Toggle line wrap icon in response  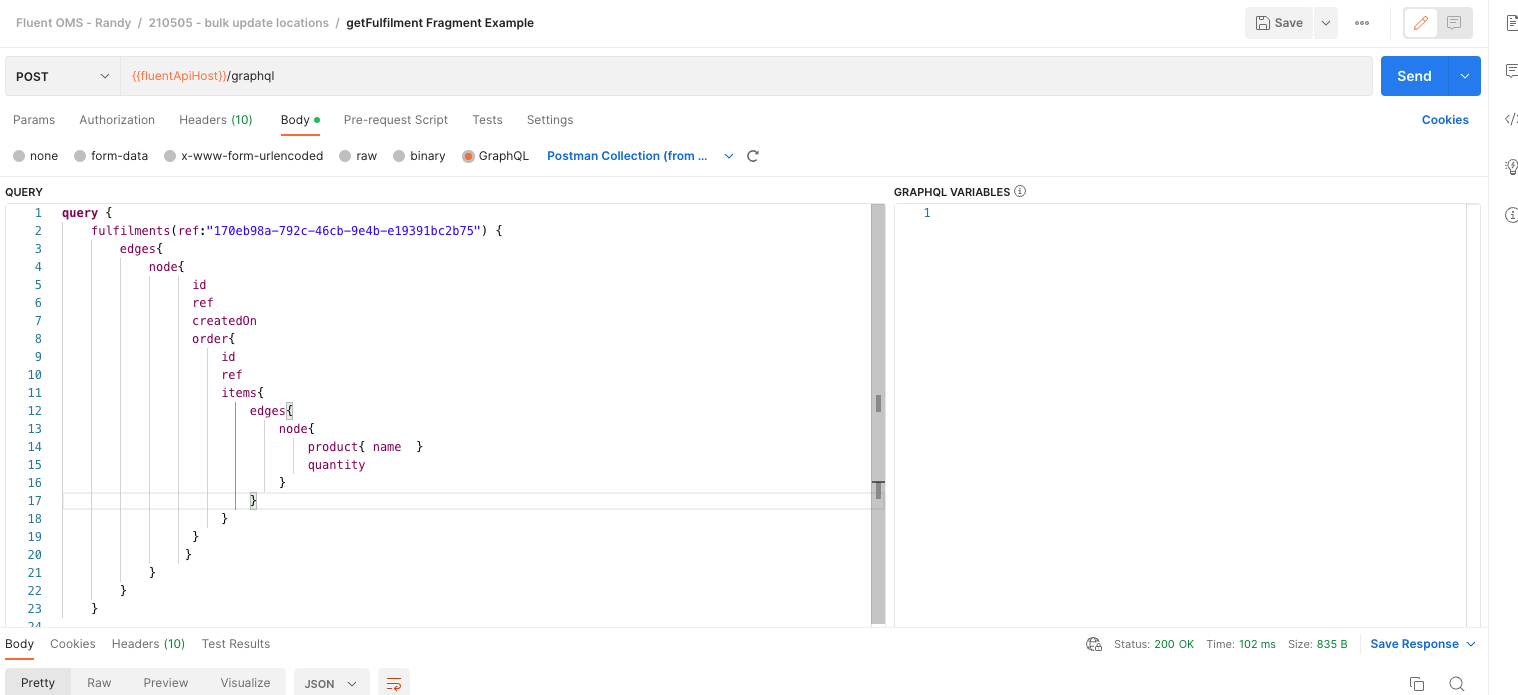[394, 684]
